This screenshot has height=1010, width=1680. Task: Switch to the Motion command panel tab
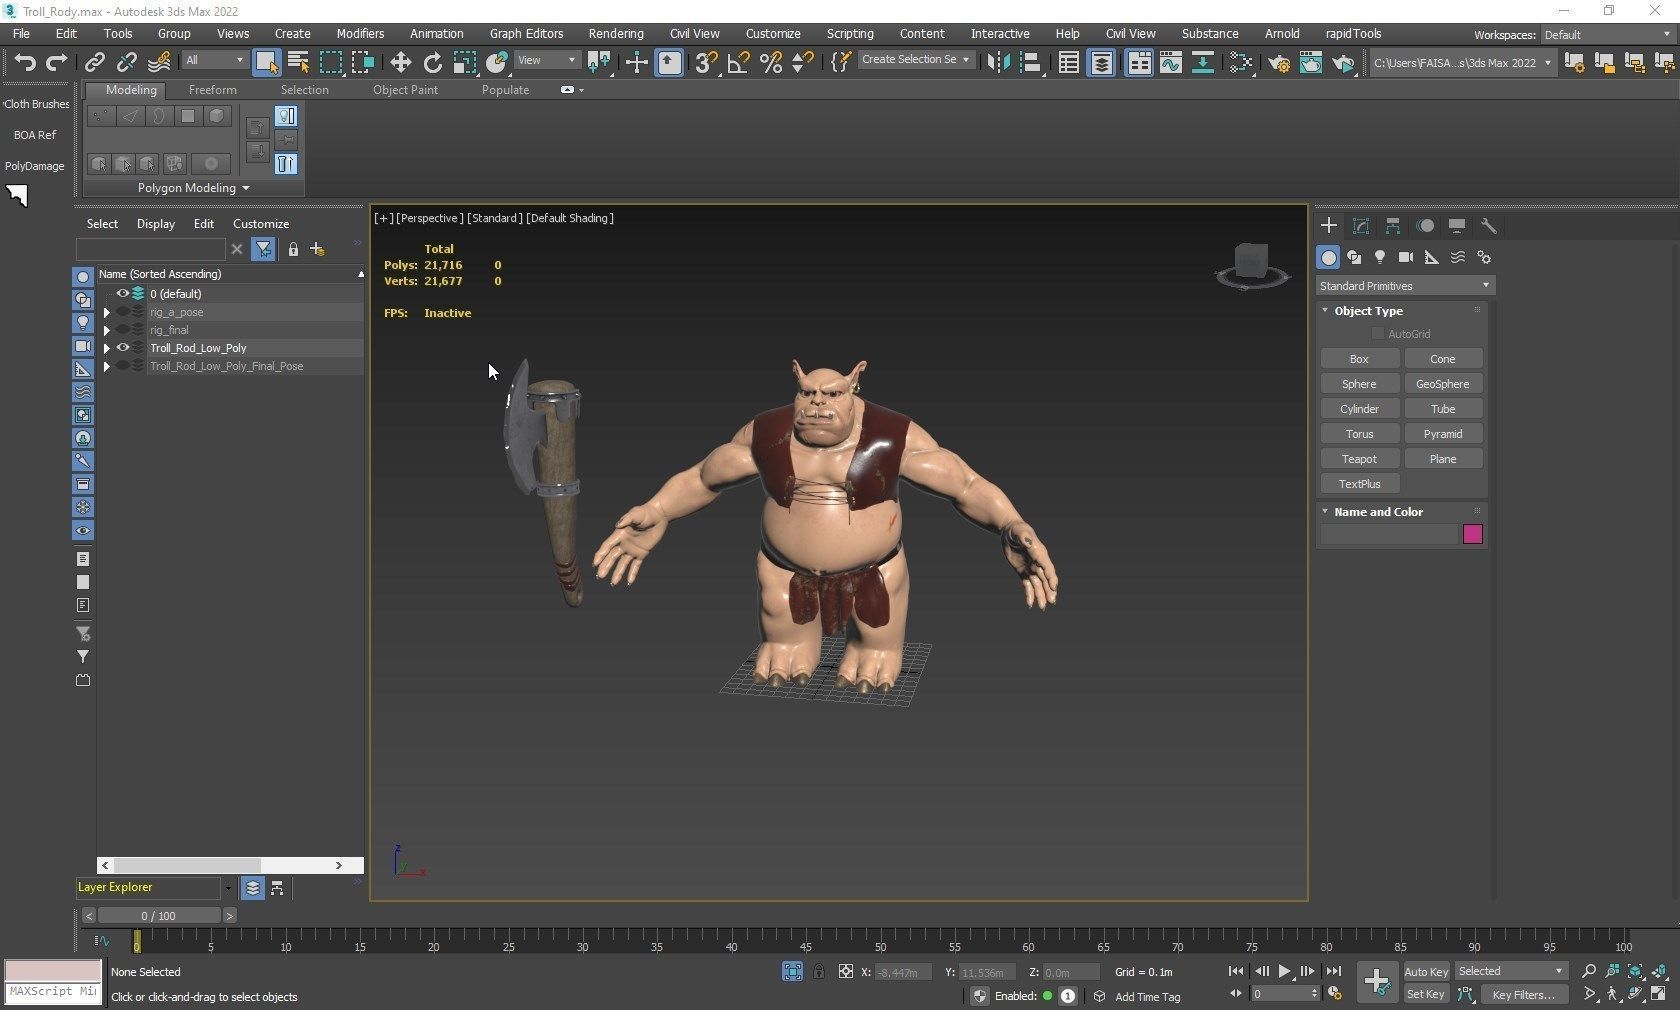point(1425,226)
